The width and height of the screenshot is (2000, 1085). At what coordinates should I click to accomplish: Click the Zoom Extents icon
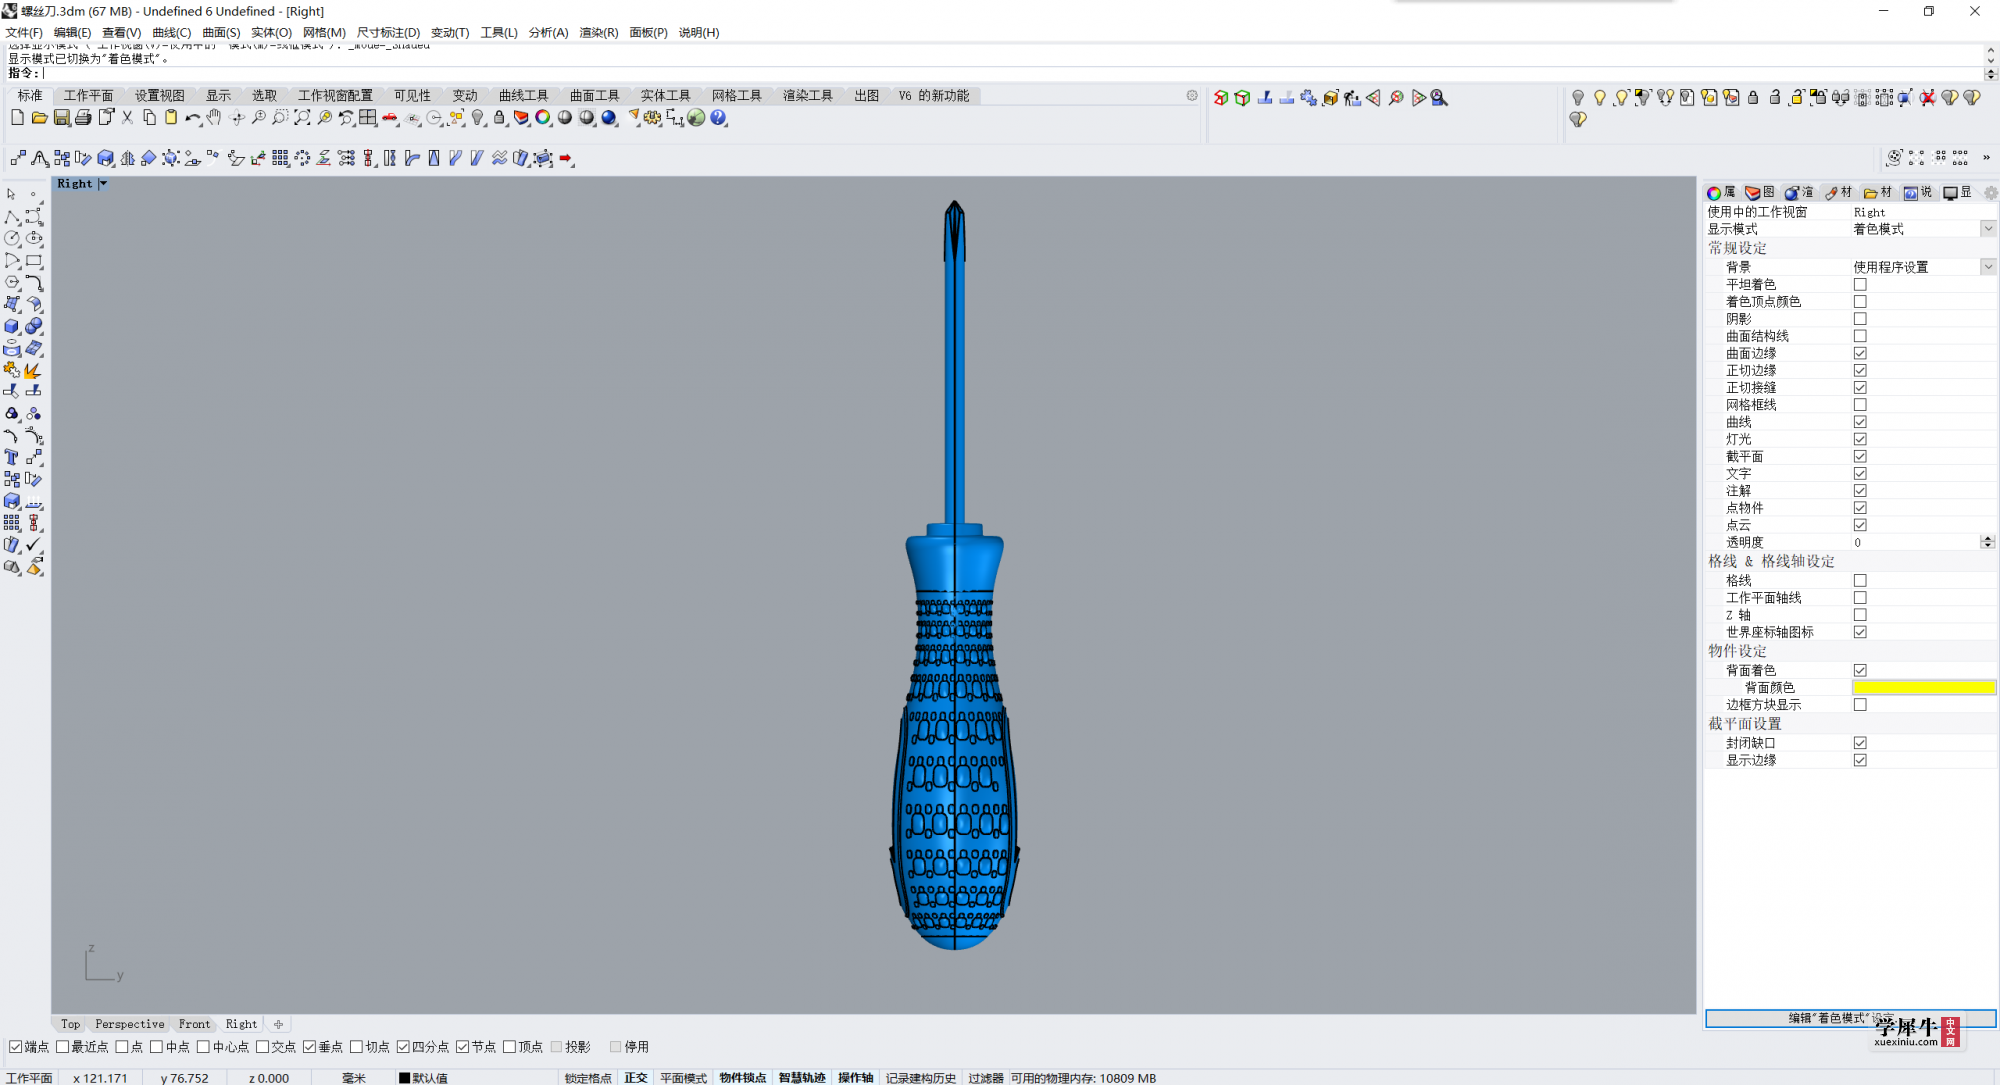[x=302, y=118]
